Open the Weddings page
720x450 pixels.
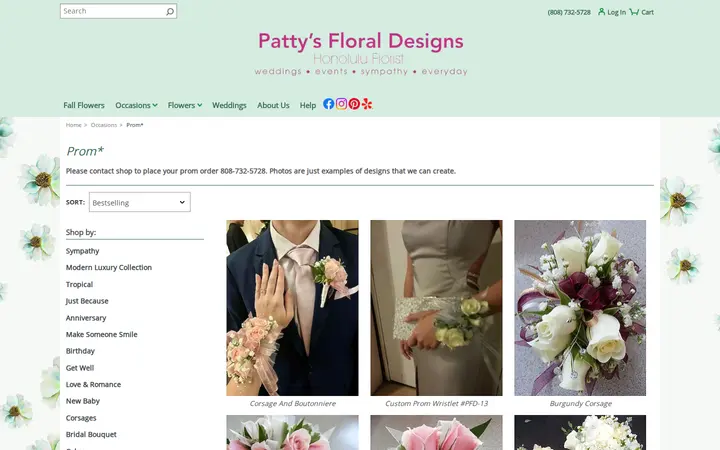(229, 105)
